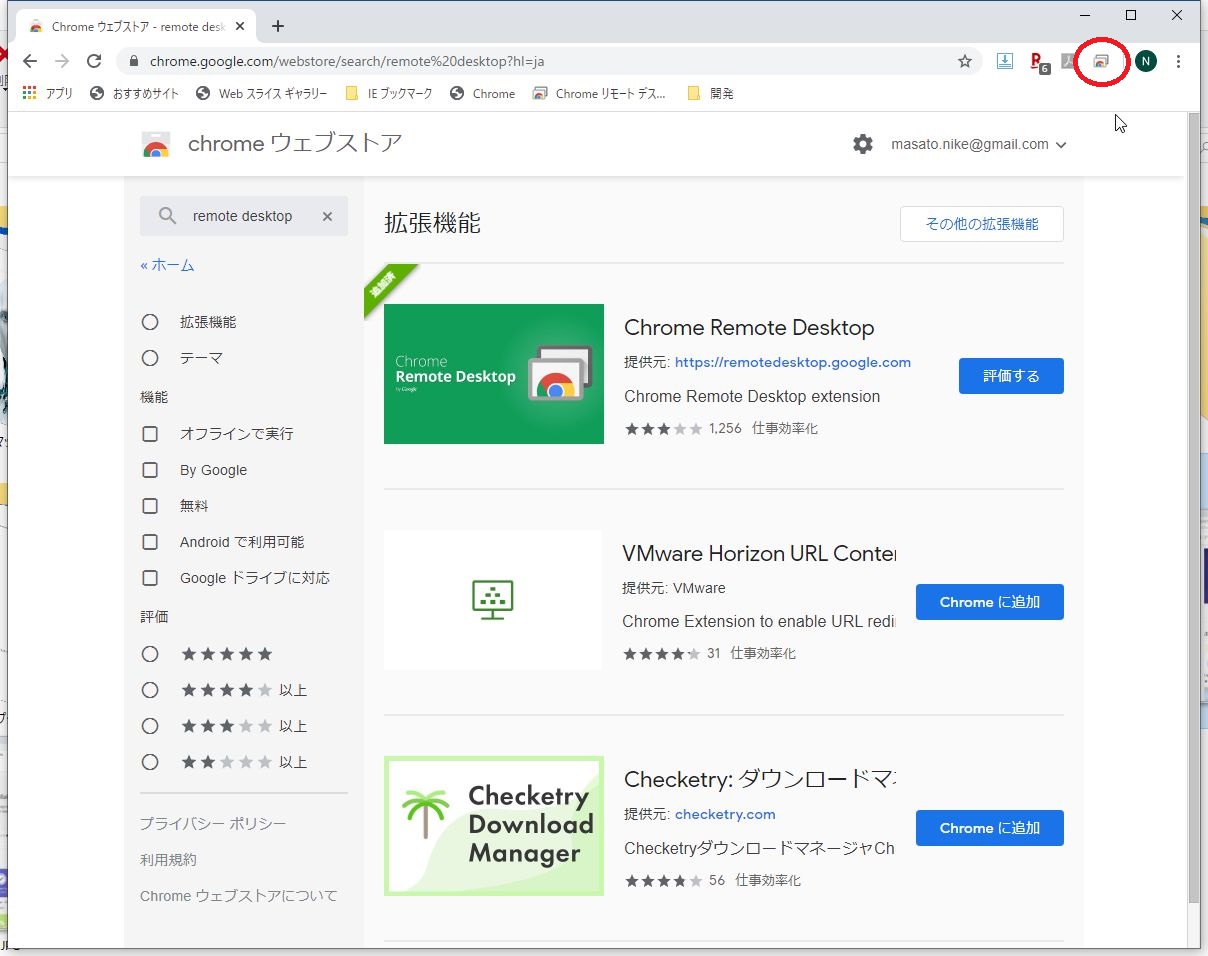Click その他の拡張機能 button
Viewport: 1208px width, 956px height.
pos(982,224)
